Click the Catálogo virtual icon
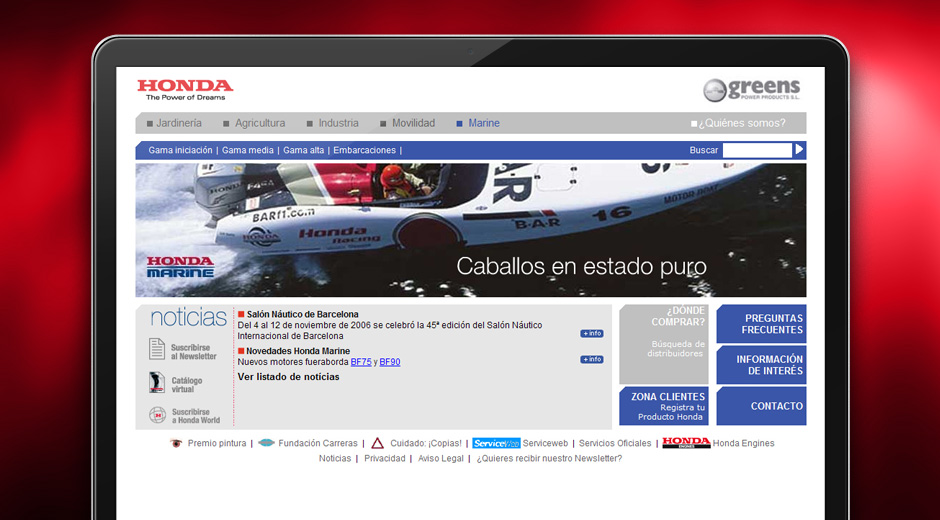The width and height of the screenshot is (940, 520). coord(157,382)
